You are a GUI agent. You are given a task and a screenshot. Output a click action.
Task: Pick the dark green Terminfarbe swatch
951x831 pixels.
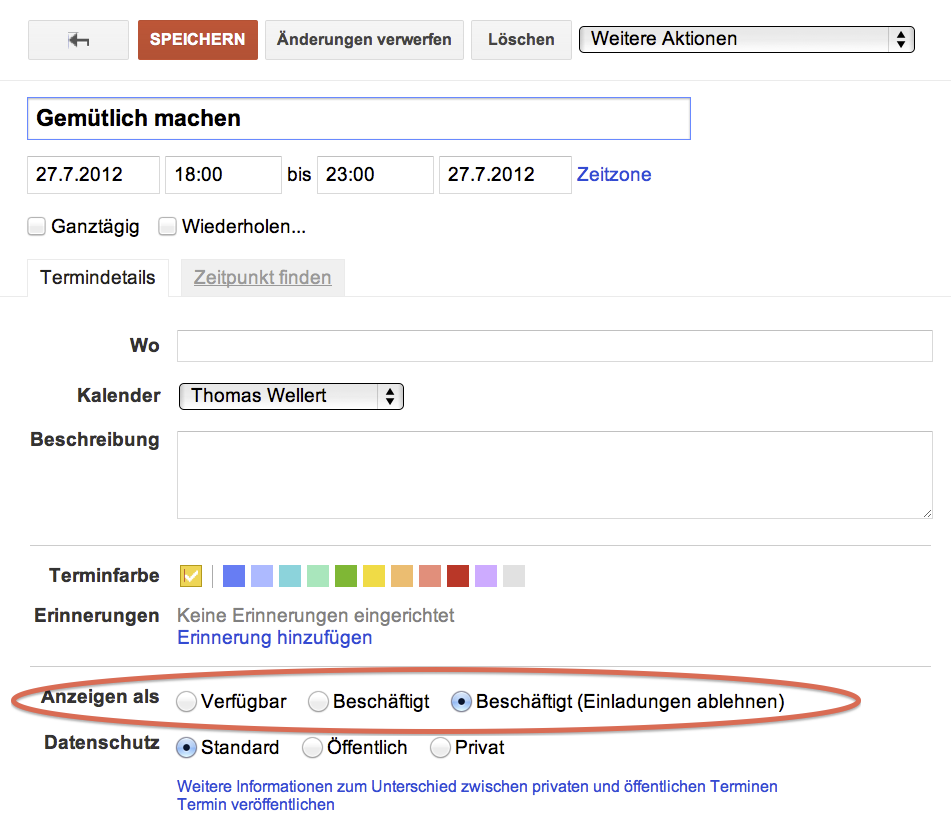(x=346, y=576)
